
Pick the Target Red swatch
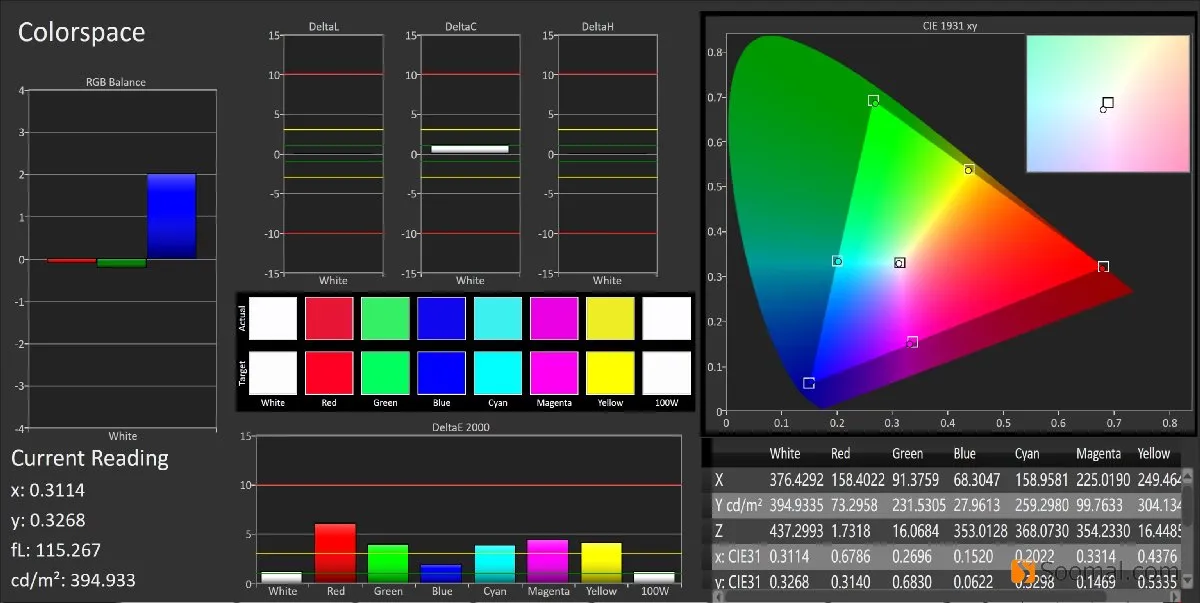tap(329, 373)
